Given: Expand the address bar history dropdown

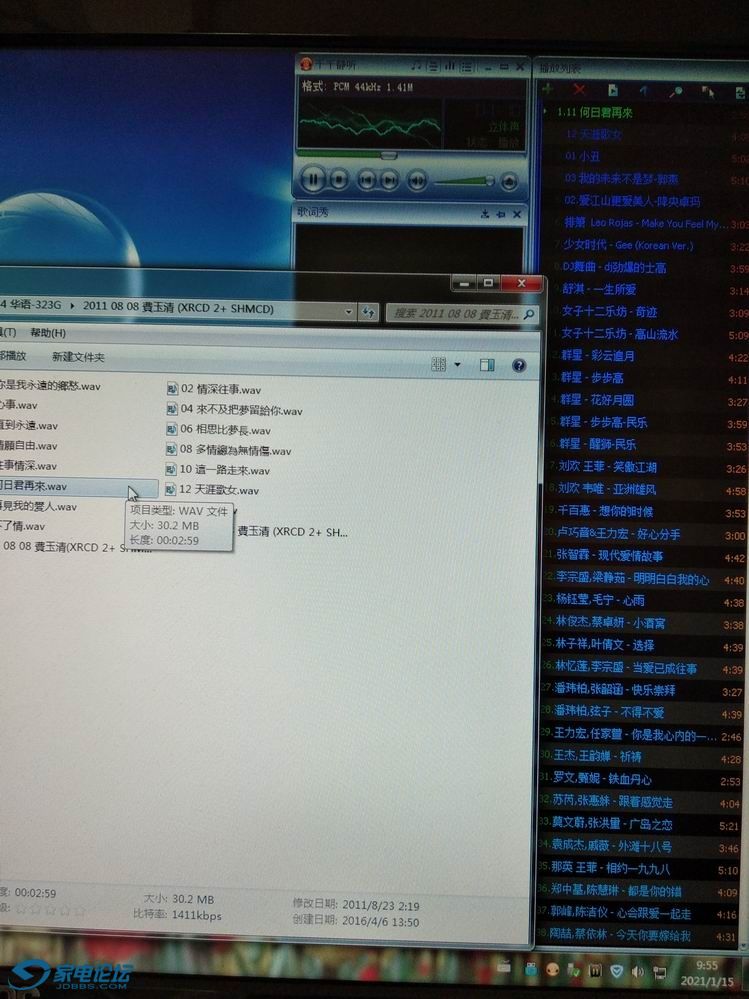Looking at the screenshot, I should coord(351,312).
